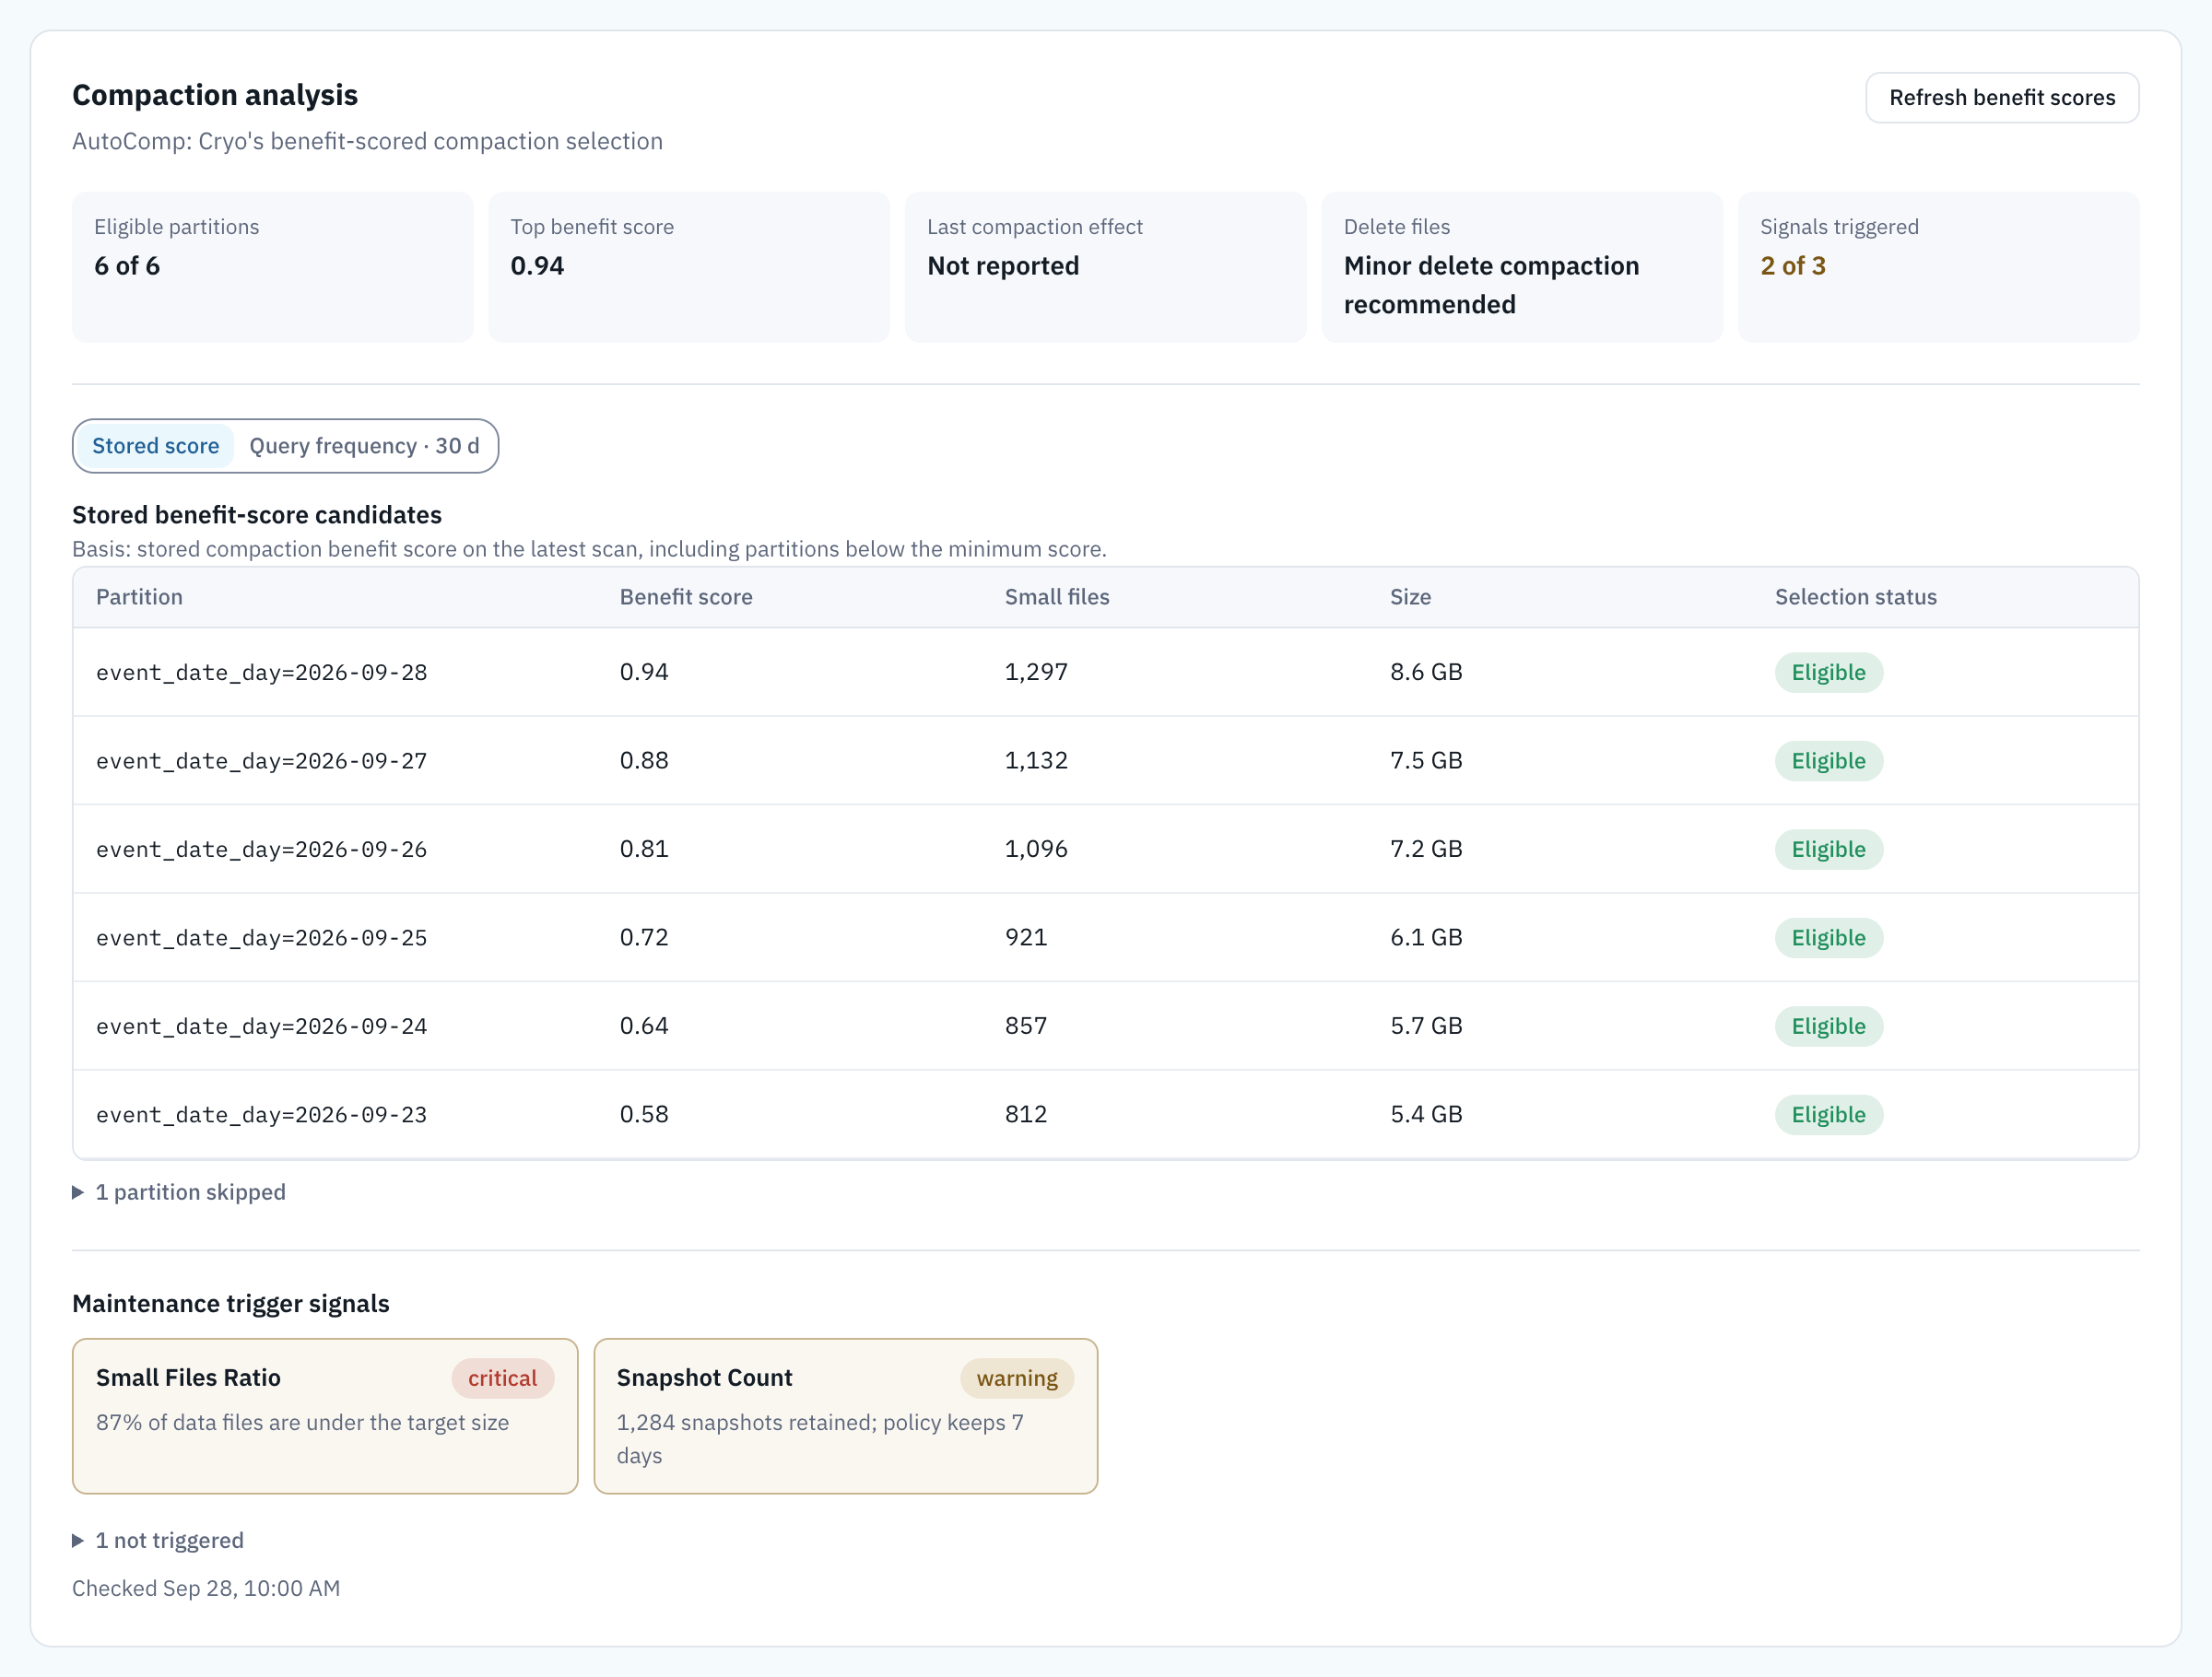Screen dimensions: 2212x1677
Task: Click Eligible badge in the 2026-09-28 row
Action: [x=1828, y=673]
